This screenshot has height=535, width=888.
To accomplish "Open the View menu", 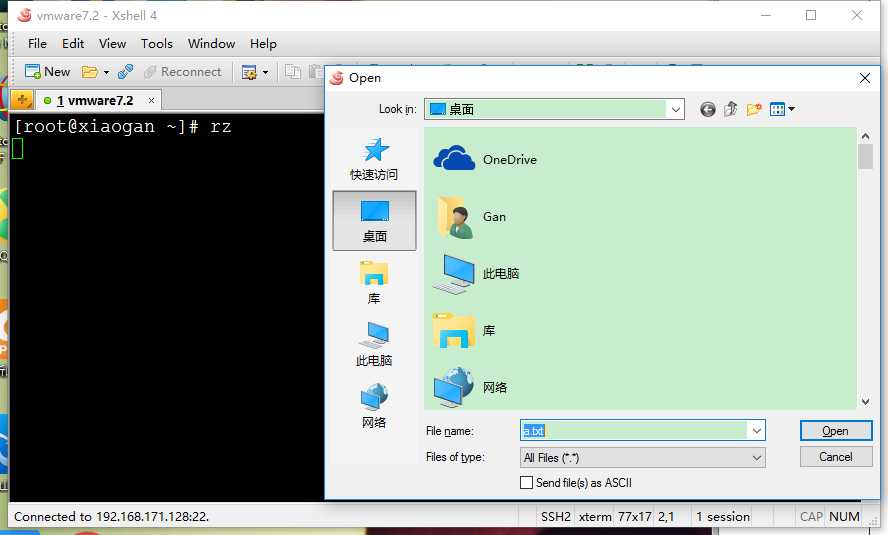I will (x=112, y=44).
